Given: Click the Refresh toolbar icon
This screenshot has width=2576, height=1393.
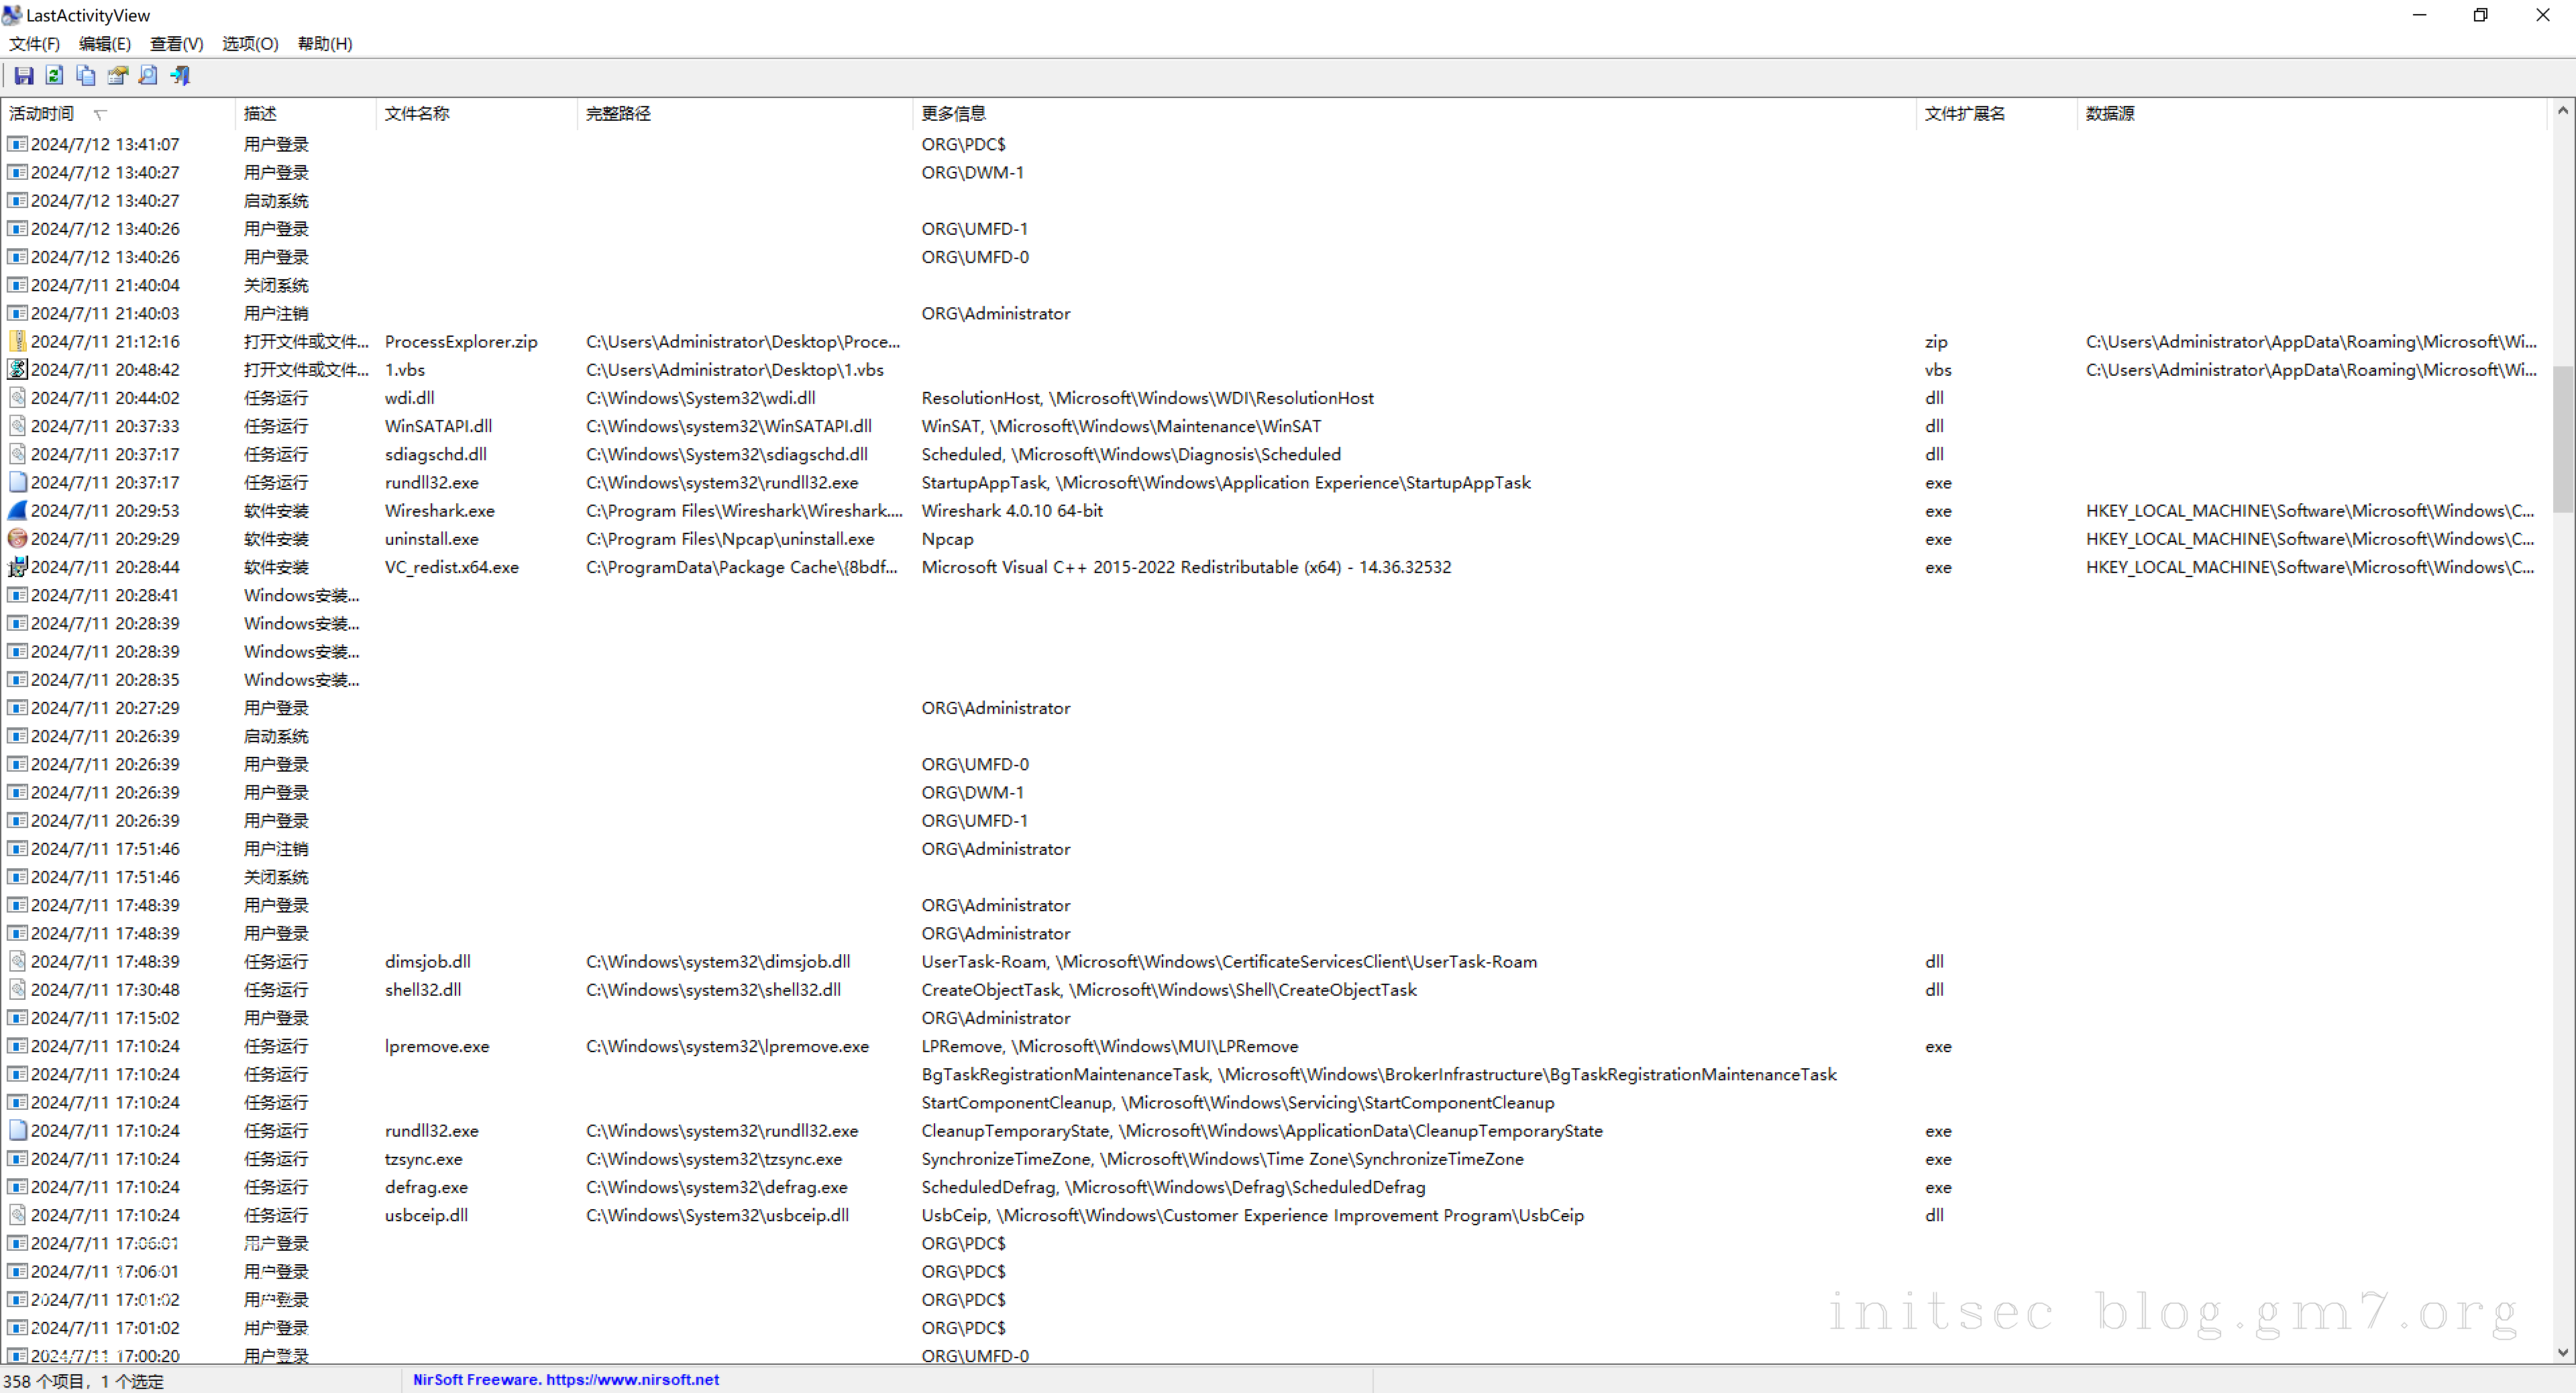Looking at the screenshot, I should (55, 75).
